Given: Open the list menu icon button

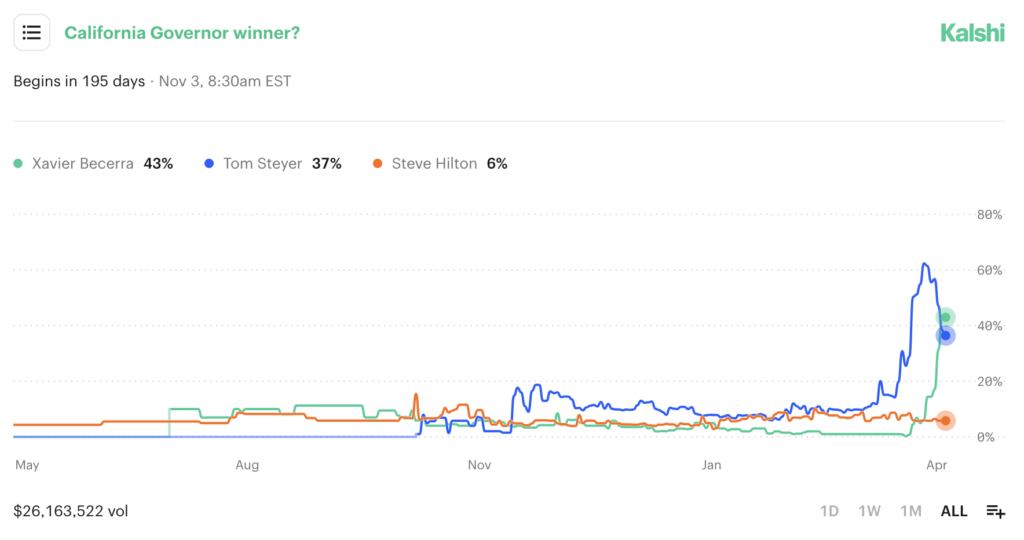Looking at the screenshot, I should tap(31, 33).
